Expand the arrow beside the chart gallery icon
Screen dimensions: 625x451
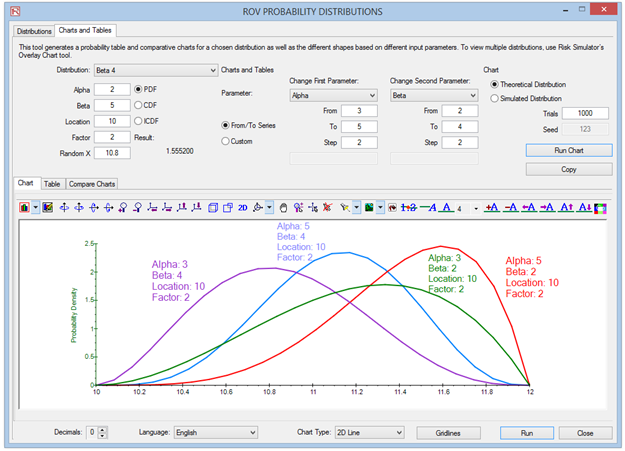[x=35, y=207]
